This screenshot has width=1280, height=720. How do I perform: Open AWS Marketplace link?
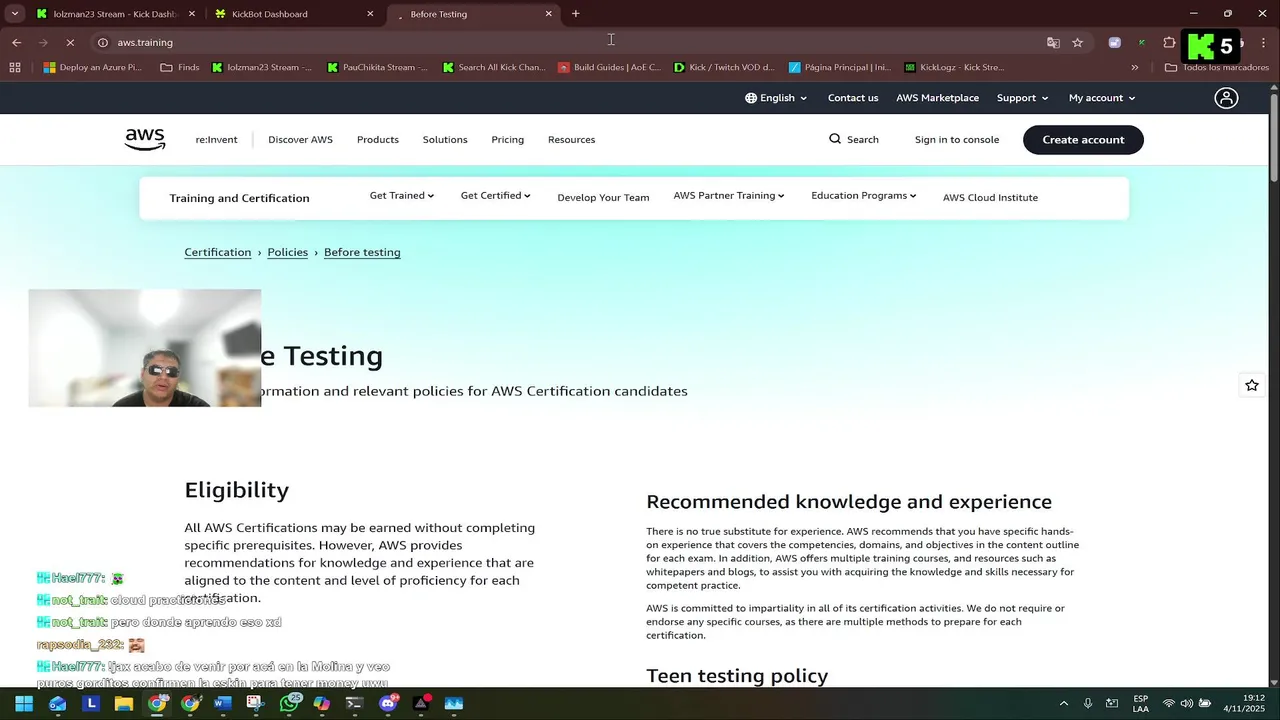(937, 98)
